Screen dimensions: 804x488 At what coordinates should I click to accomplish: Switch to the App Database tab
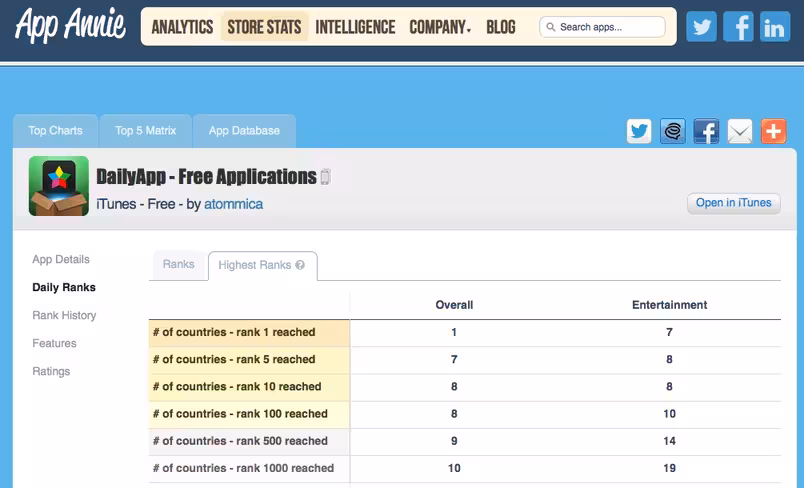click(x=244, y=131)
